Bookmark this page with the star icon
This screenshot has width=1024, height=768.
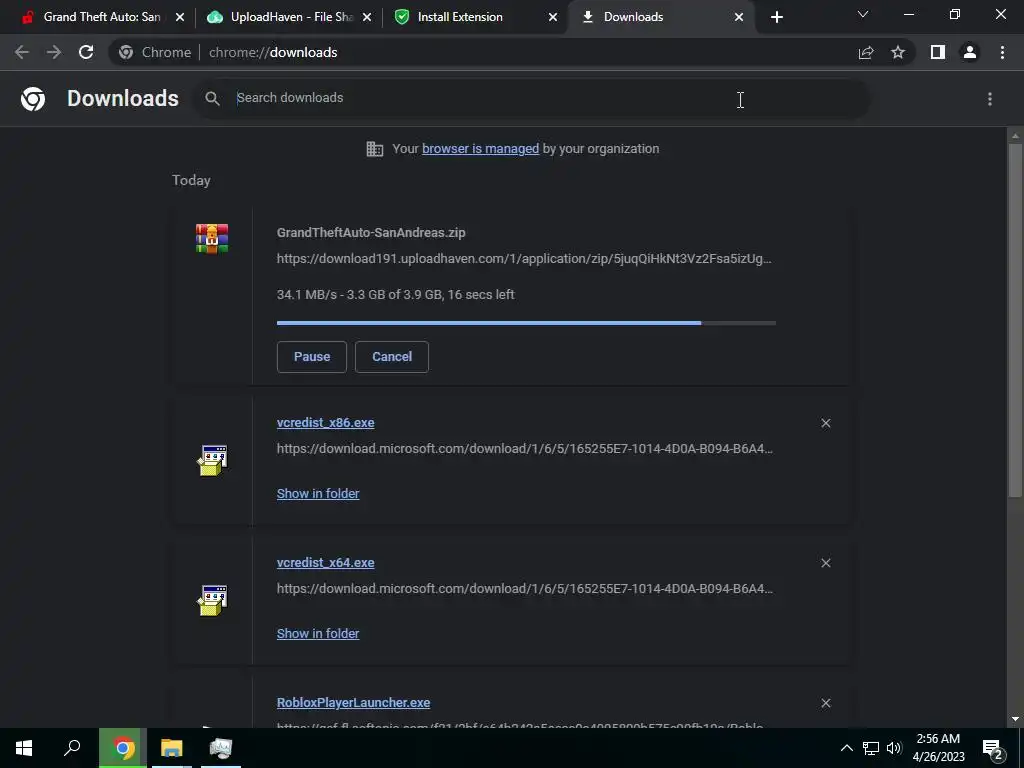[x=898, y=52]
